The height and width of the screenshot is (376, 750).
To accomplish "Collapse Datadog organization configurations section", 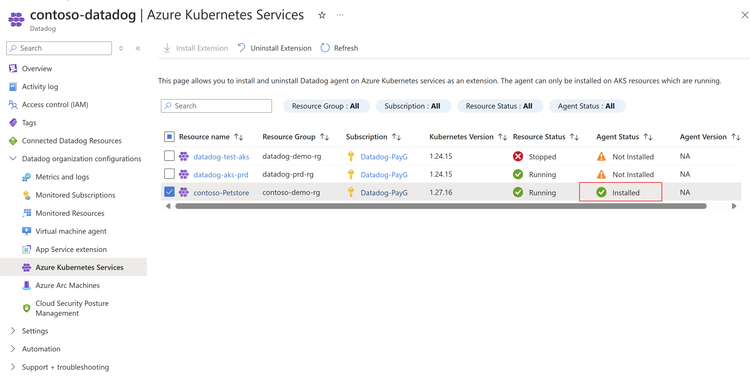I will (13, 159).
